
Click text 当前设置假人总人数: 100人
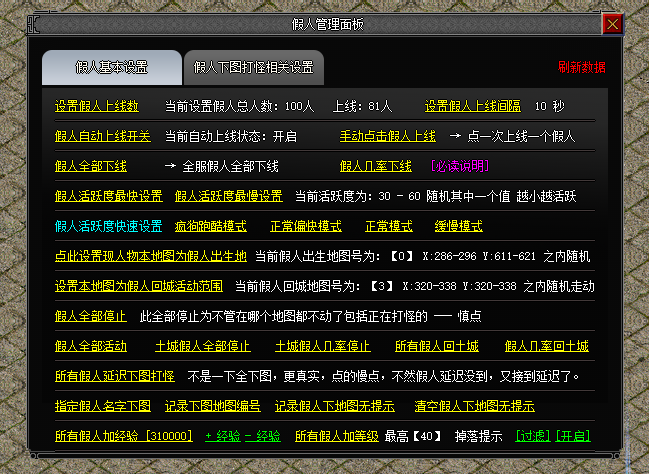coord(240,106)
